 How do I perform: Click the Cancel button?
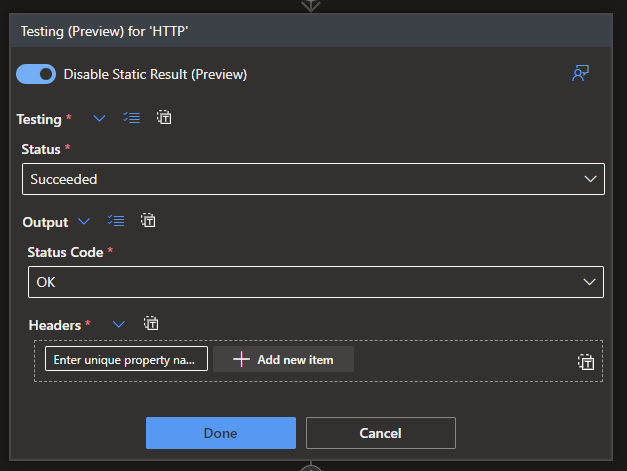pos(381,433)
